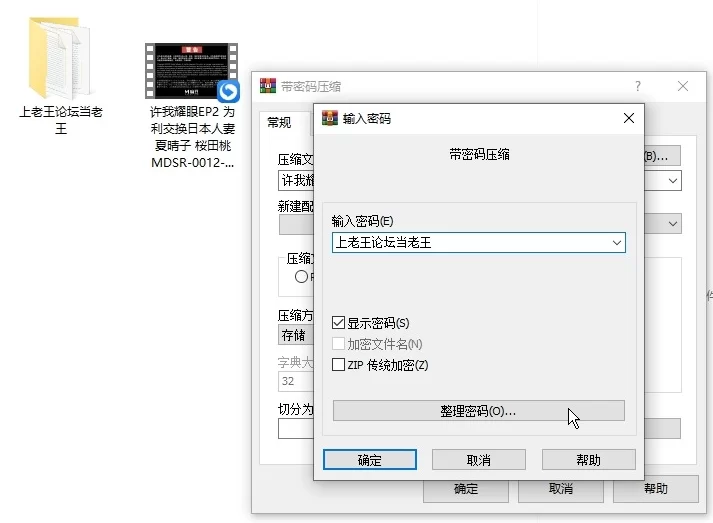This screenshot has width=713, height=523.
Task: Click the help question mark in title bar
Action: [x=638, y=86]
